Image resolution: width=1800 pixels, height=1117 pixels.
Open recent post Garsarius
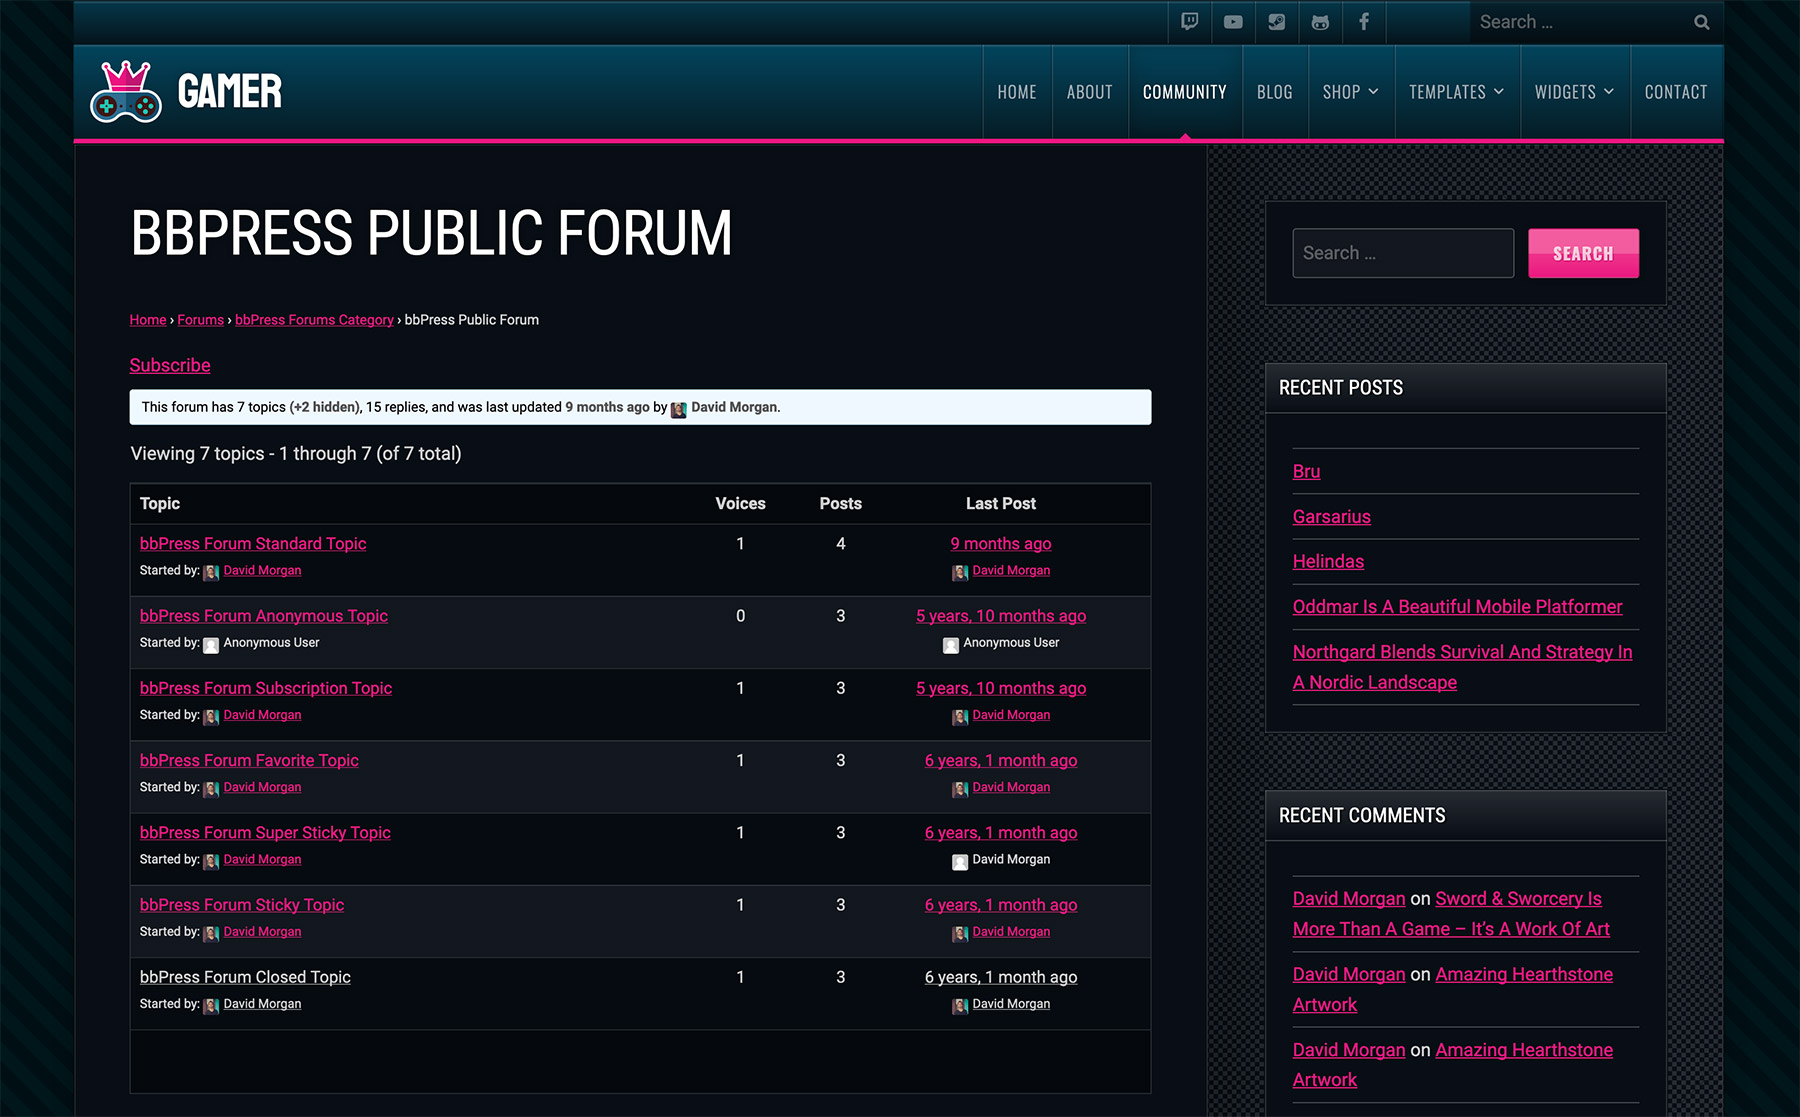[x=1332, y=517]
